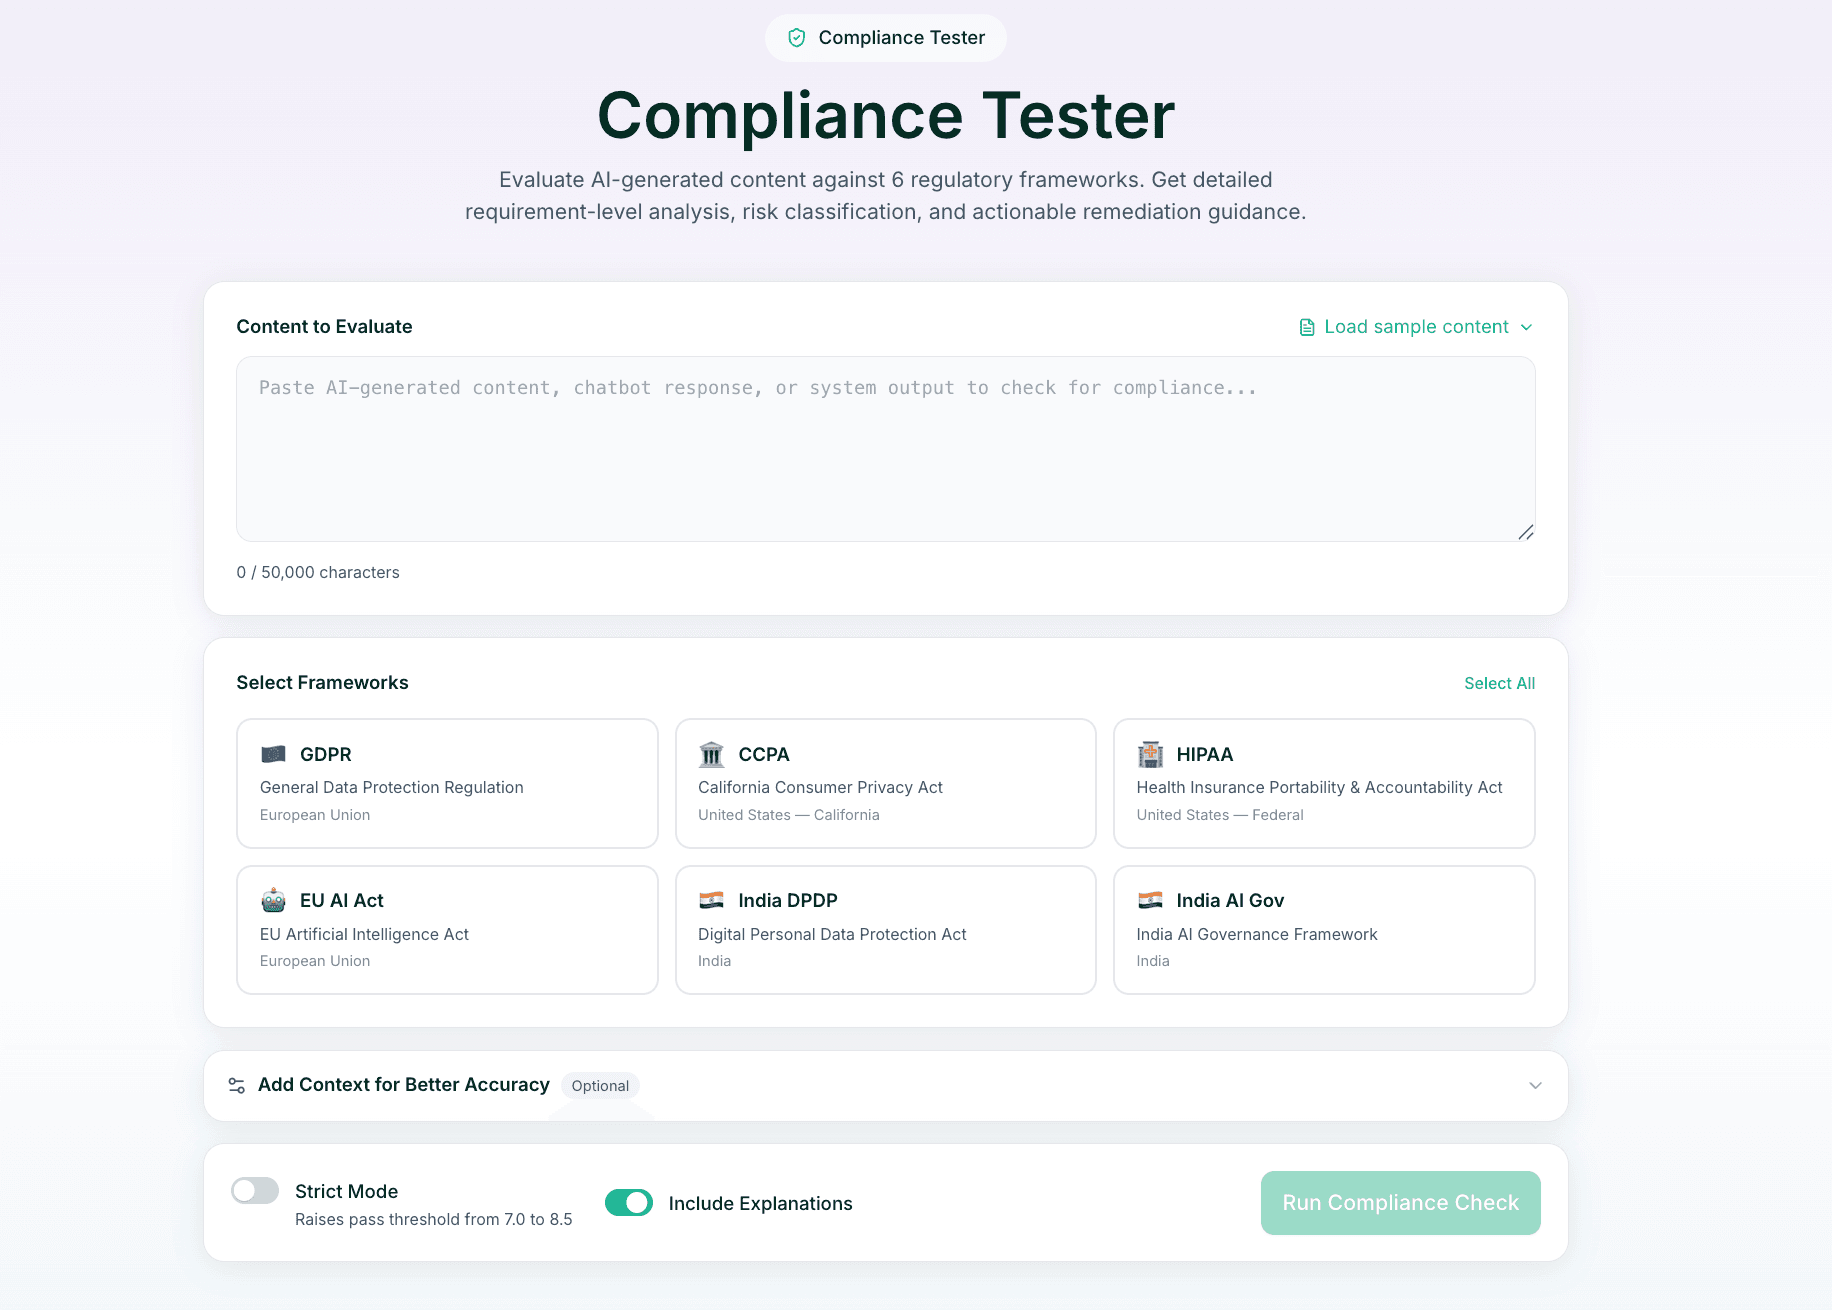The width and height of the screenshot is (1832, 1310).
Task: Click the robot icon on the EU AI Act card
Action: [x=273, y=900]
